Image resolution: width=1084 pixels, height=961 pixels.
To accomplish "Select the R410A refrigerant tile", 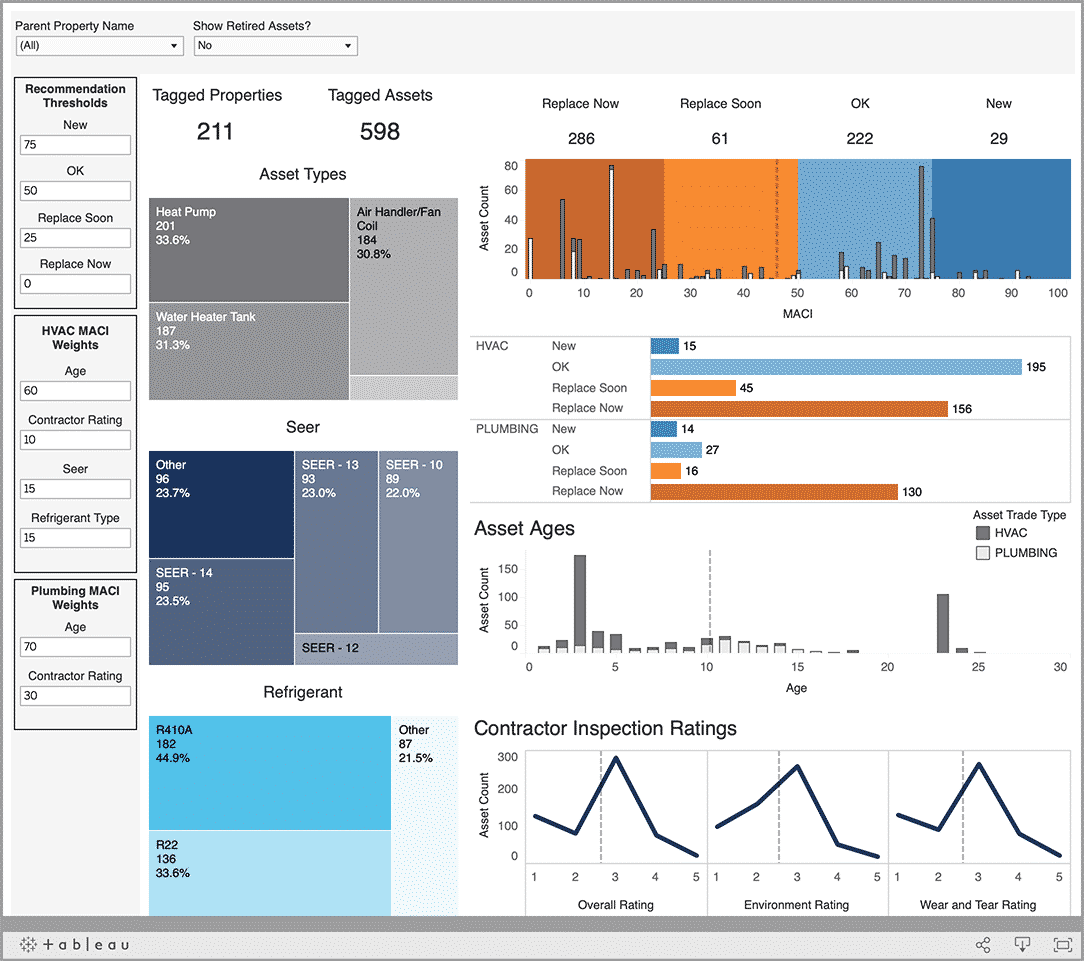I will tap(269, 772).
